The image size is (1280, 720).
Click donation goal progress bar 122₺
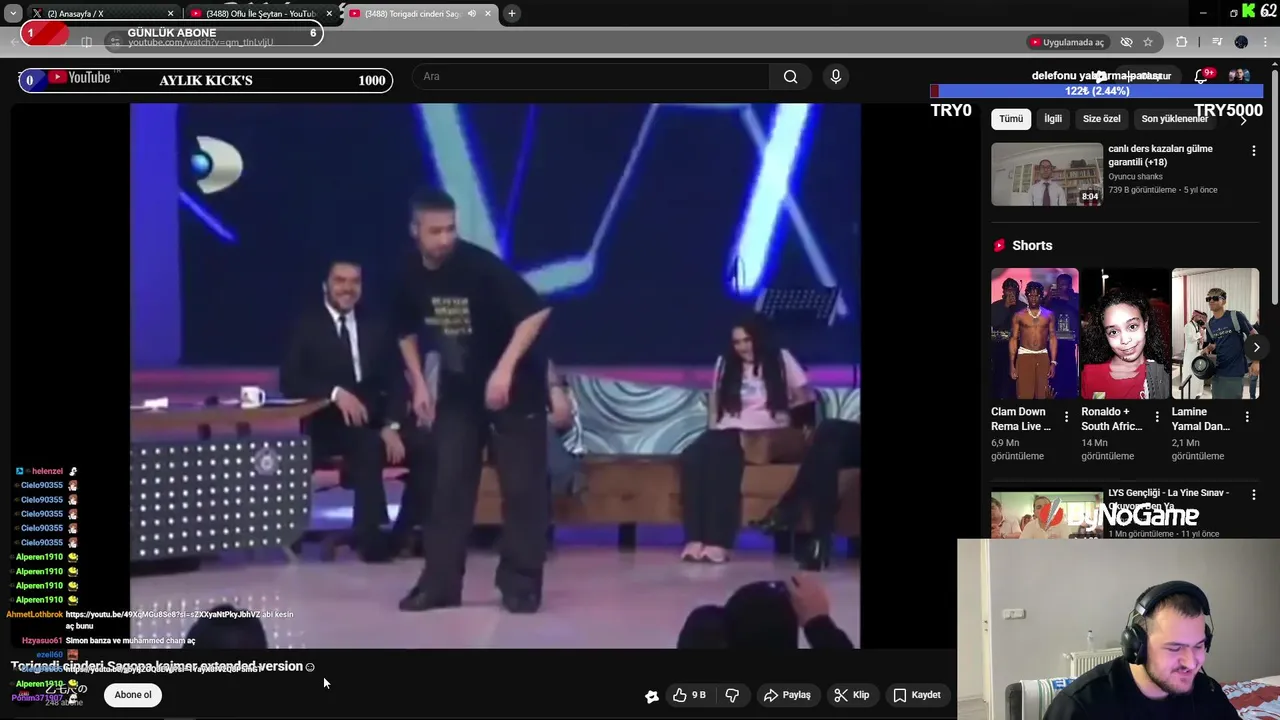1097,91
